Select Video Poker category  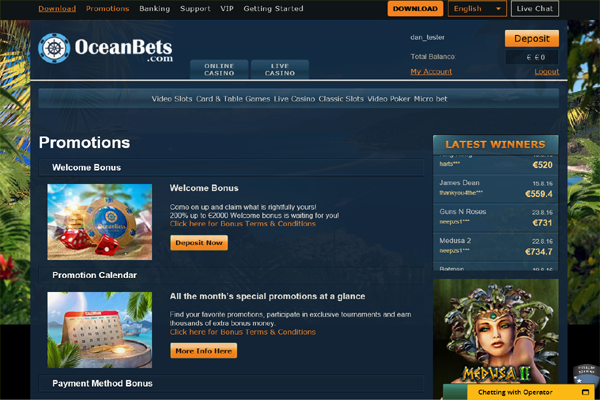point(388,99)
